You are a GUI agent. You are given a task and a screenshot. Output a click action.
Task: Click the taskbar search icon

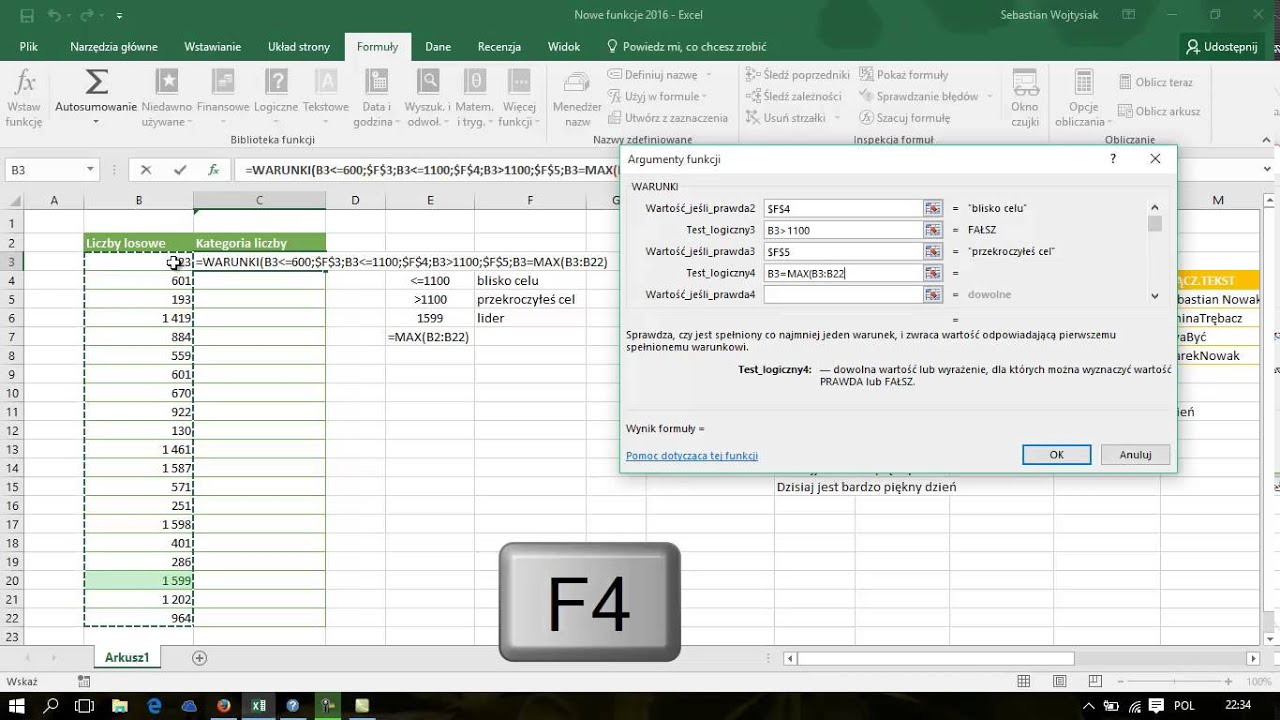(51, 706)
